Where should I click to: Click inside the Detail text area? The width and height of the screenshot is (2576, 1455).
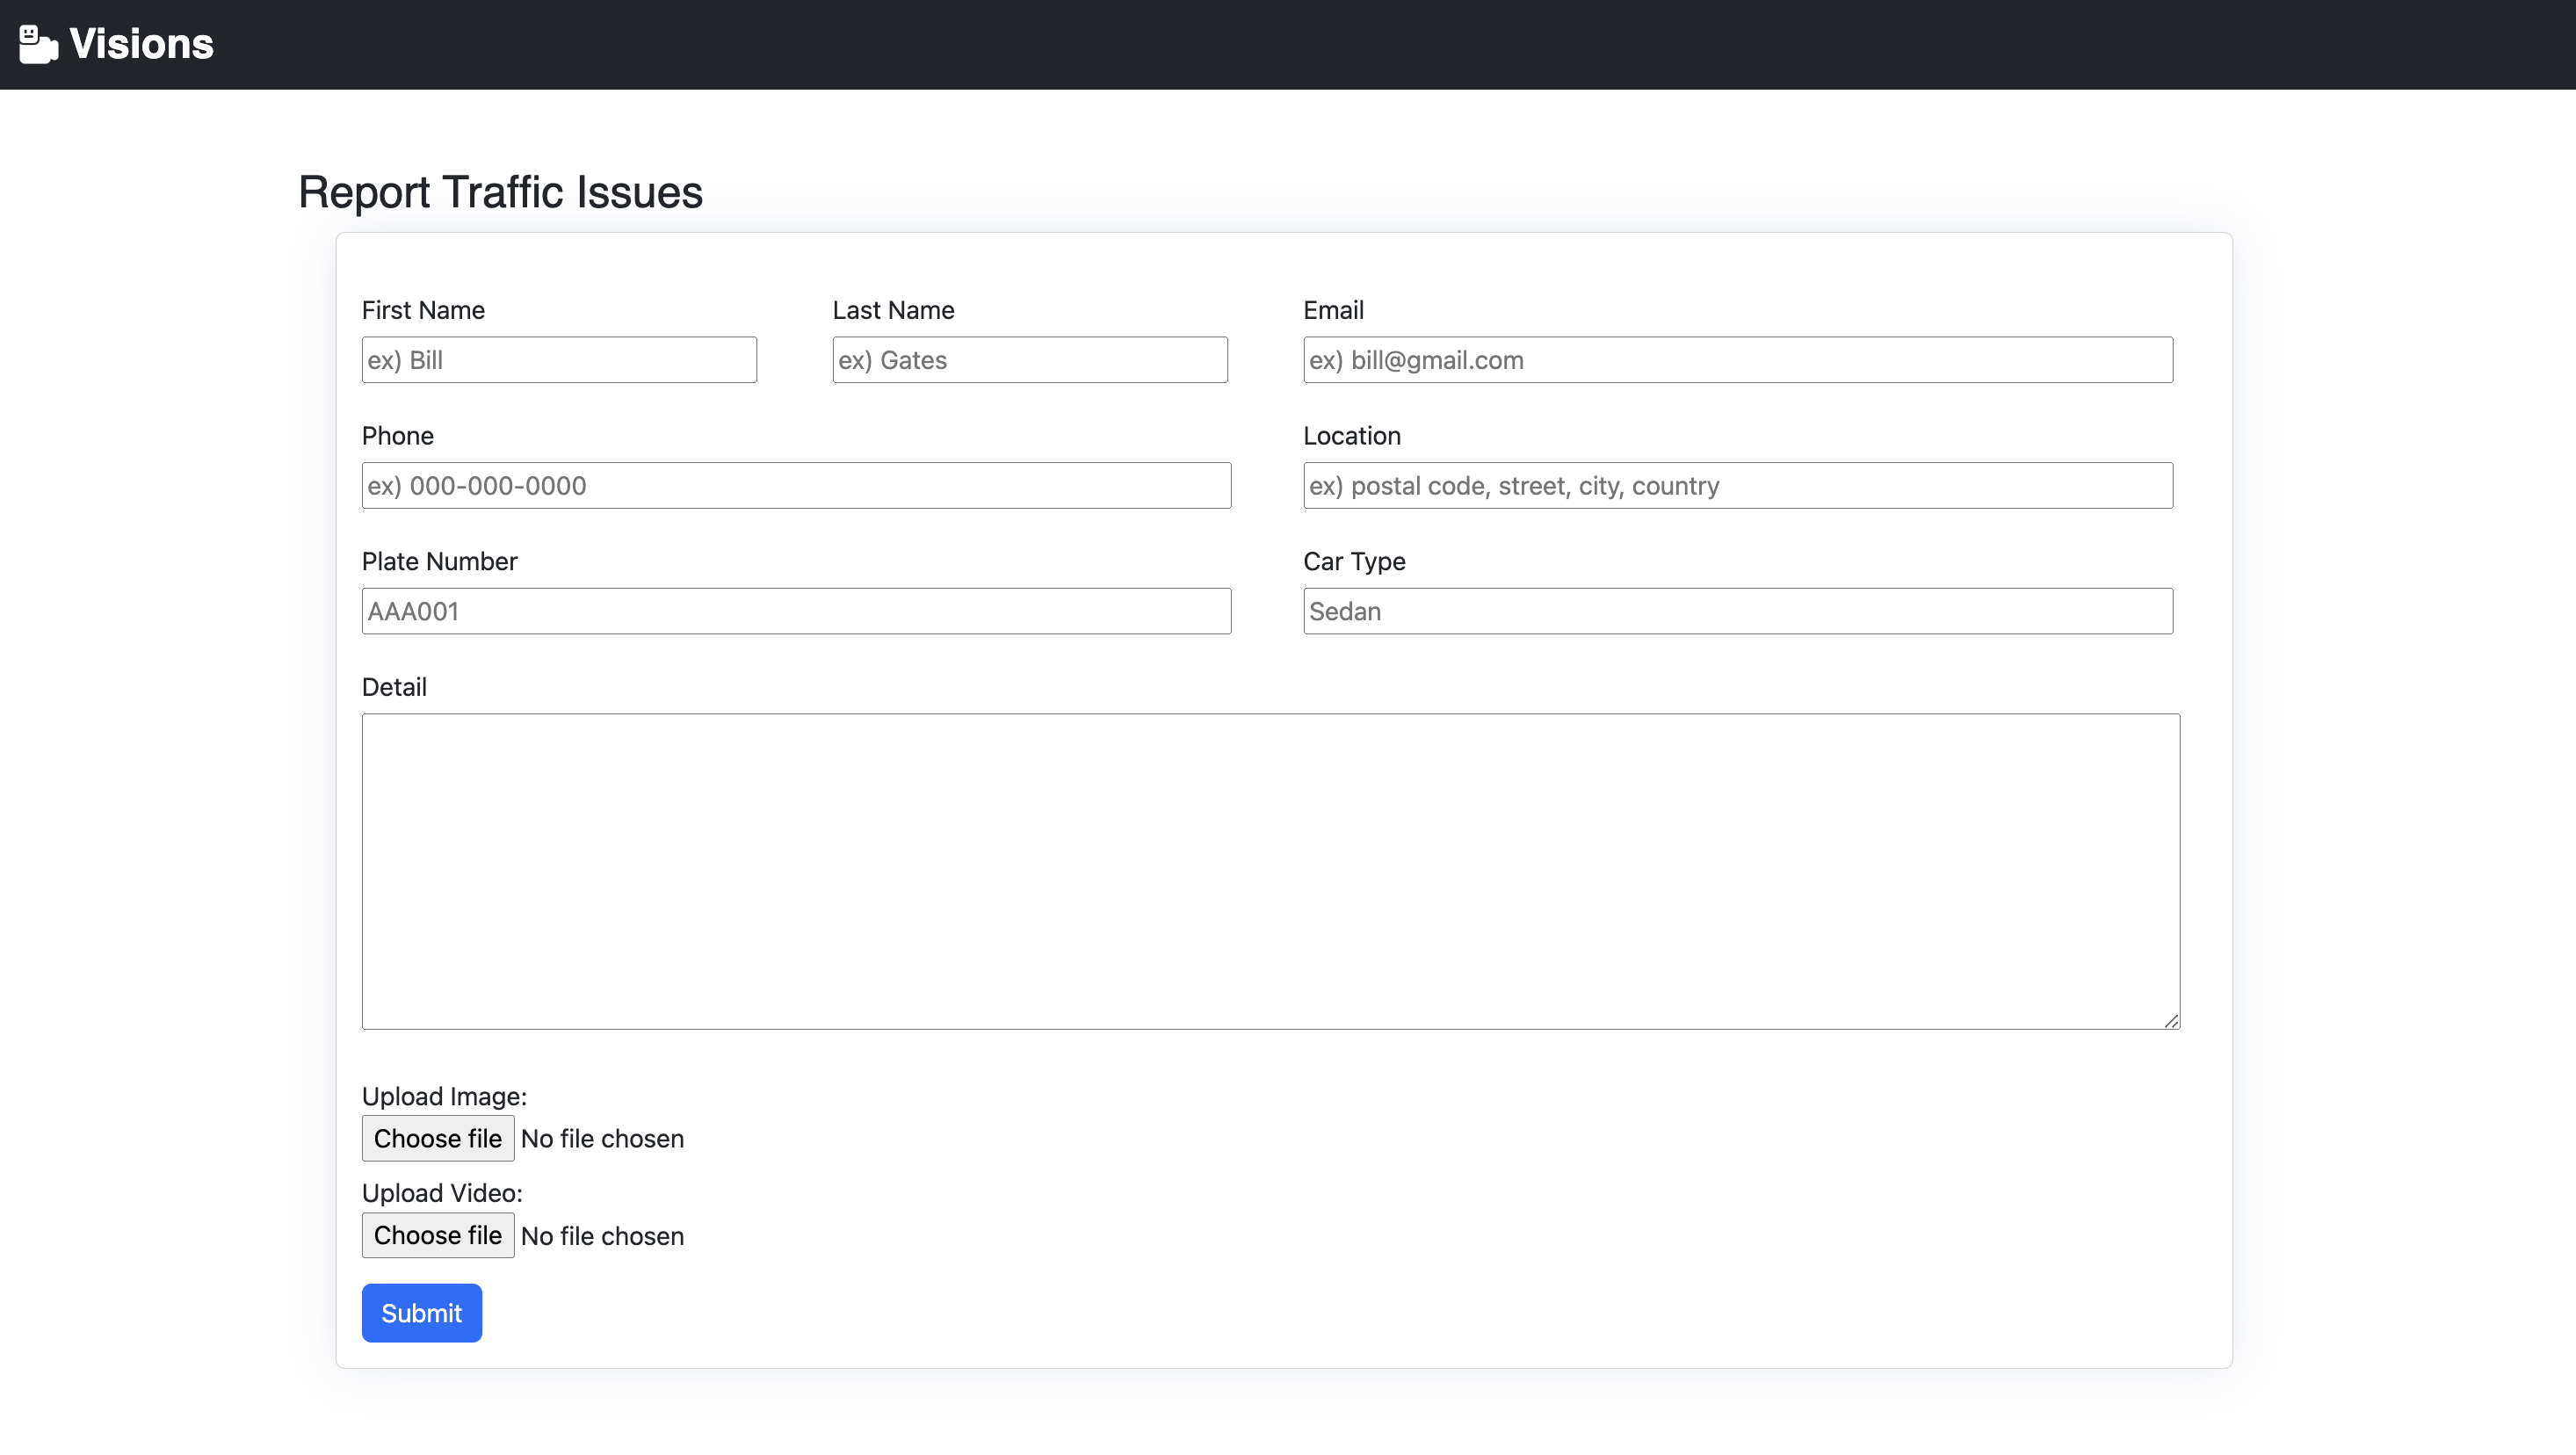pos(1270,871)
